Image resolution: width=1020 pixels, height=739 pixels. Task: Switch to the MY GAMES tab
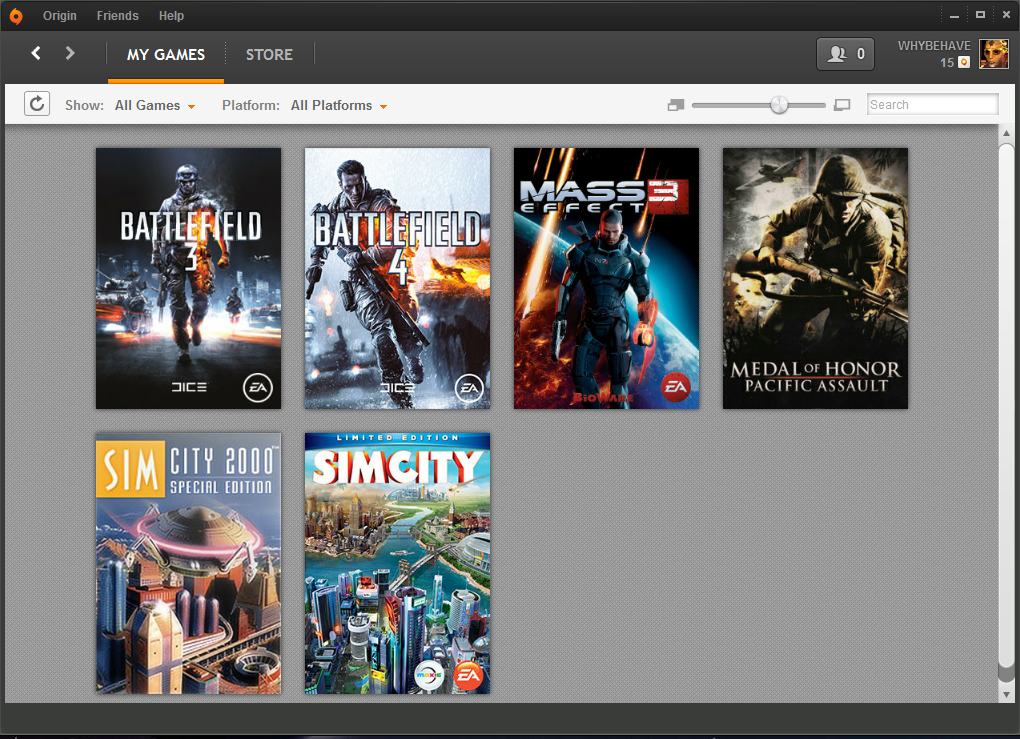[166, 55]
